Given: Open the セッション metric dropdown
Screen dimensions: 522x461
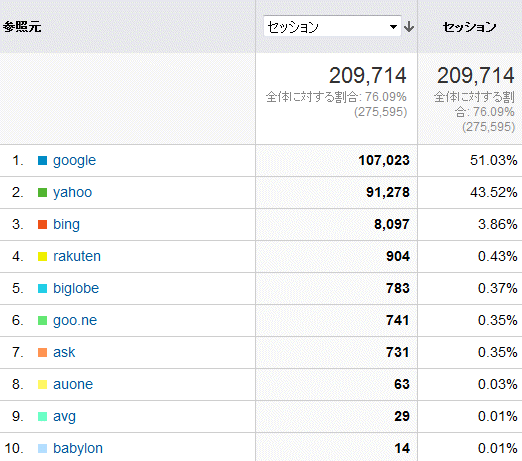Looking at the screenshot, I should tap(332, 26).
